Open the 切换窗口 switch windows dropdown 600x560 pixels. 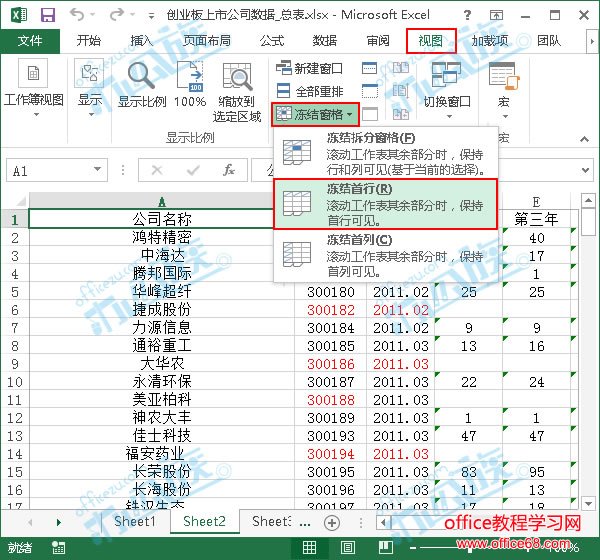click(446, 88)
